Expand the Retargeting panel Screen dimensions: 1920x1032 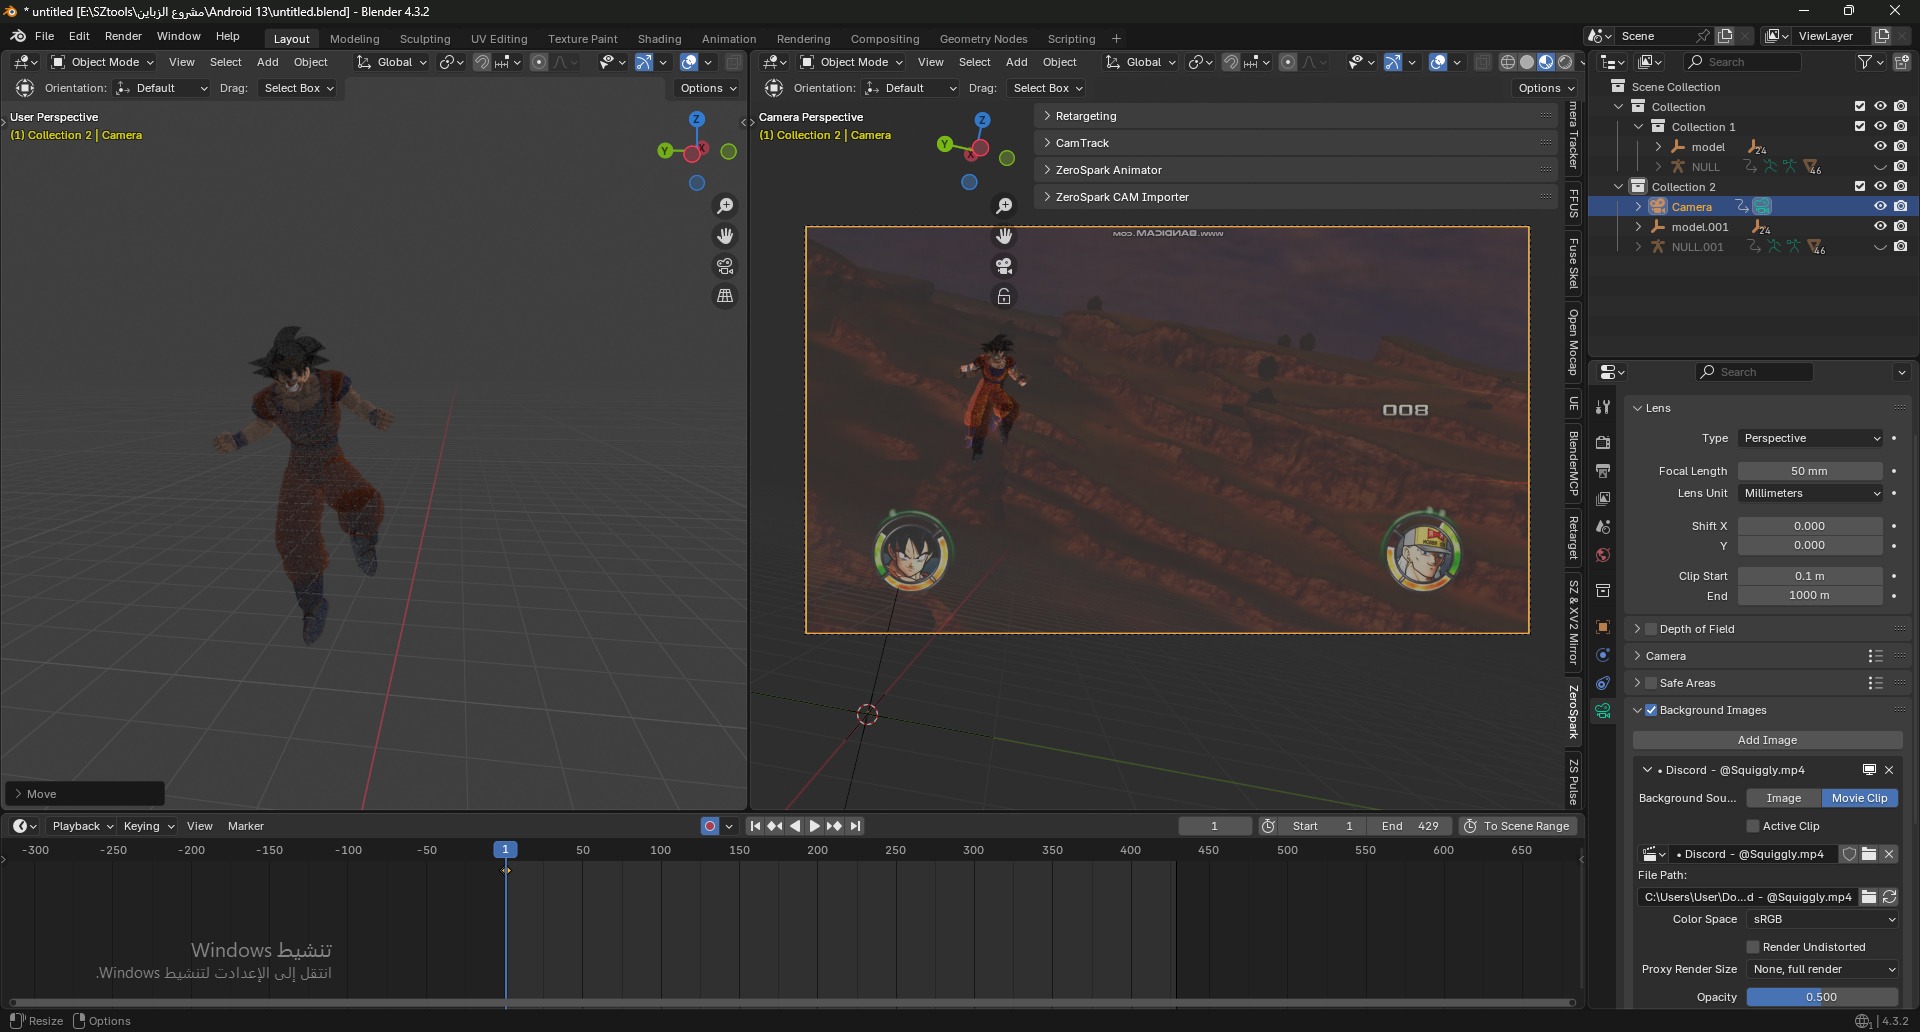coord(1296,116)
